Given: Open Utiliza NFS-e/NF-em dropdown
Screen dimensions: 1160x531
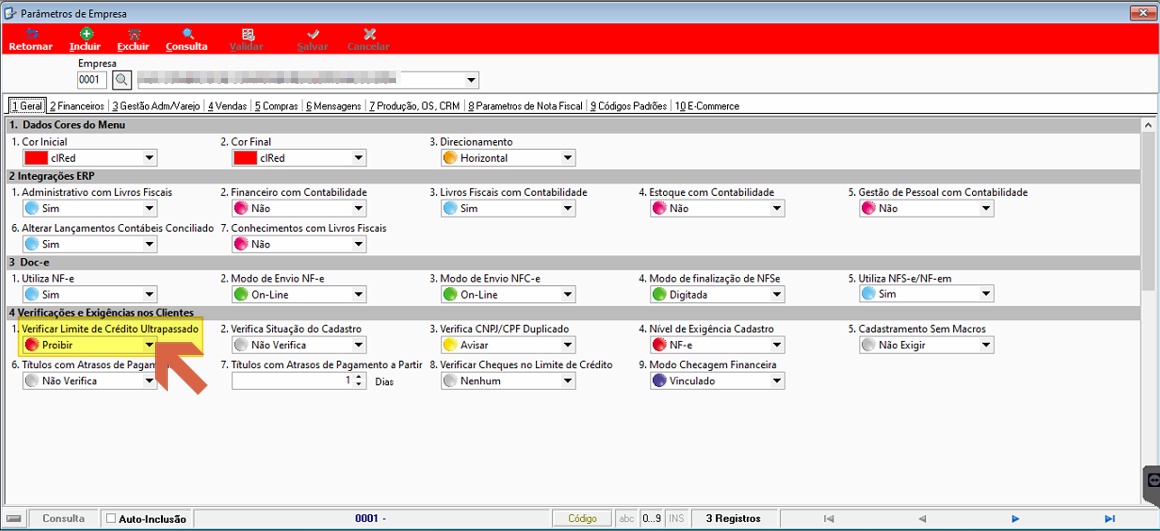Looking at the screenshot, I should [986, 294].
